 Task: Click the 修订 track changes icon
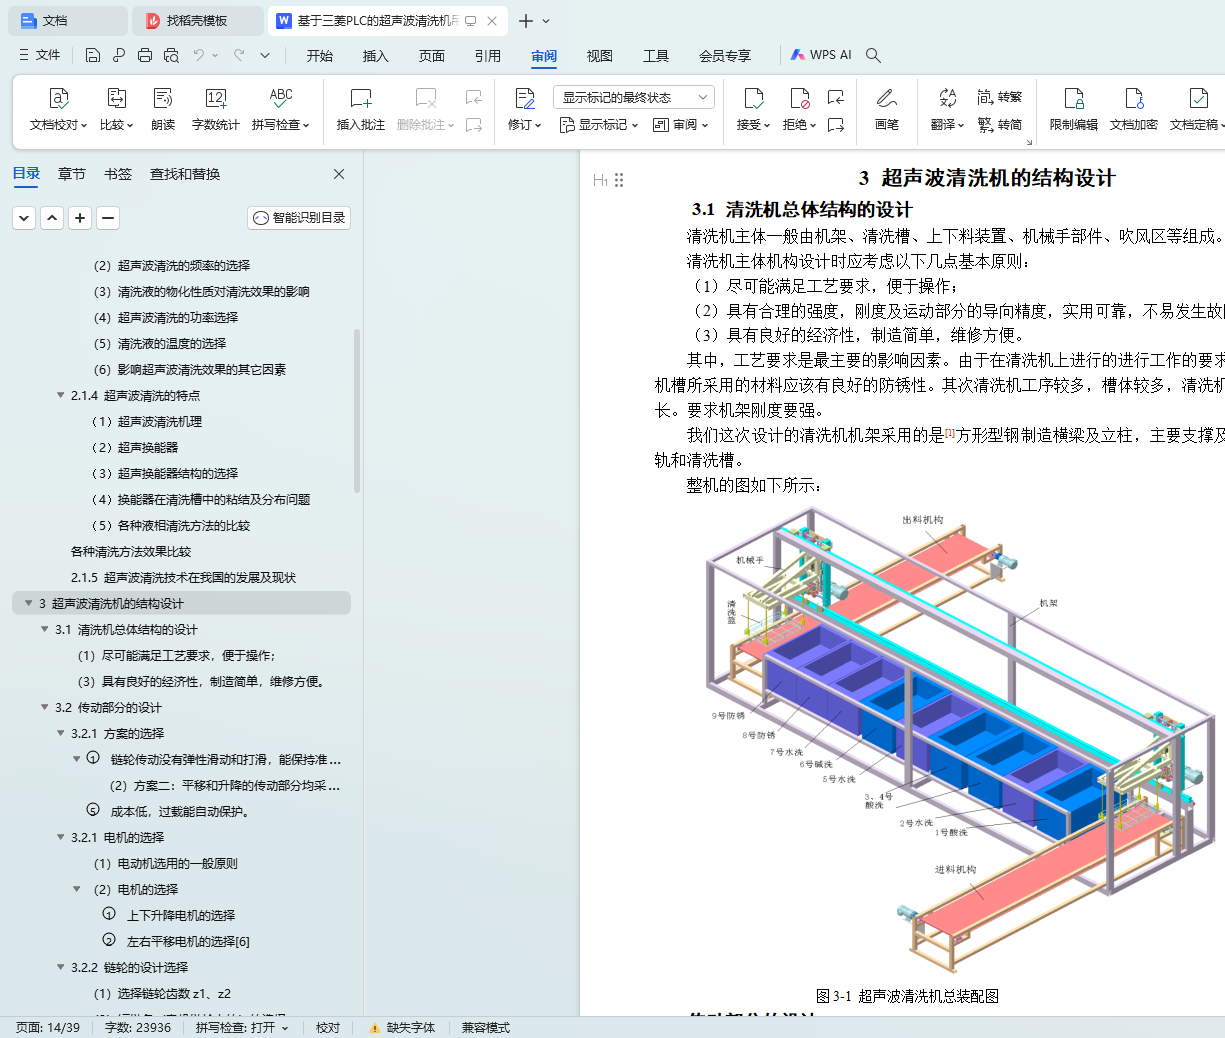[x=524, y=99]
